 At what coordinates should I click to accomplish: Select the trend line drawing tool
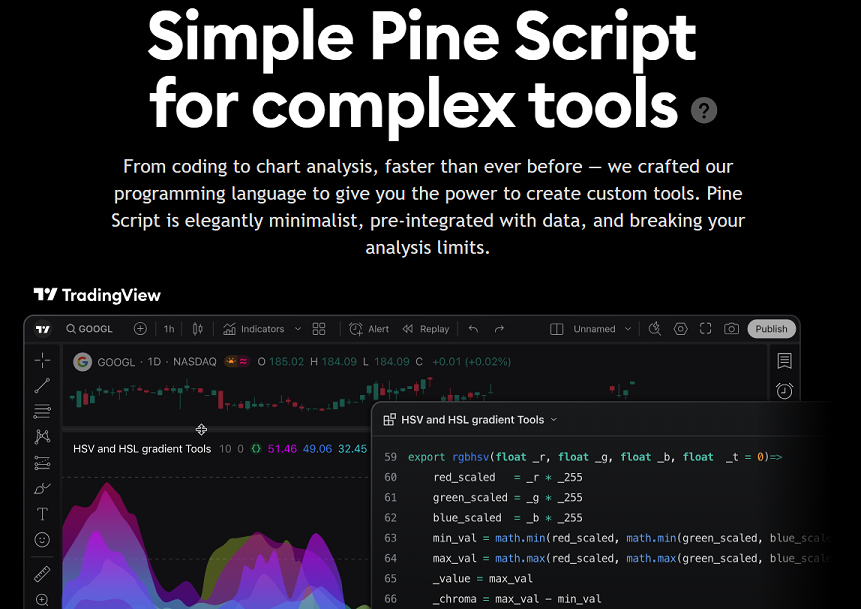point(42,385)
